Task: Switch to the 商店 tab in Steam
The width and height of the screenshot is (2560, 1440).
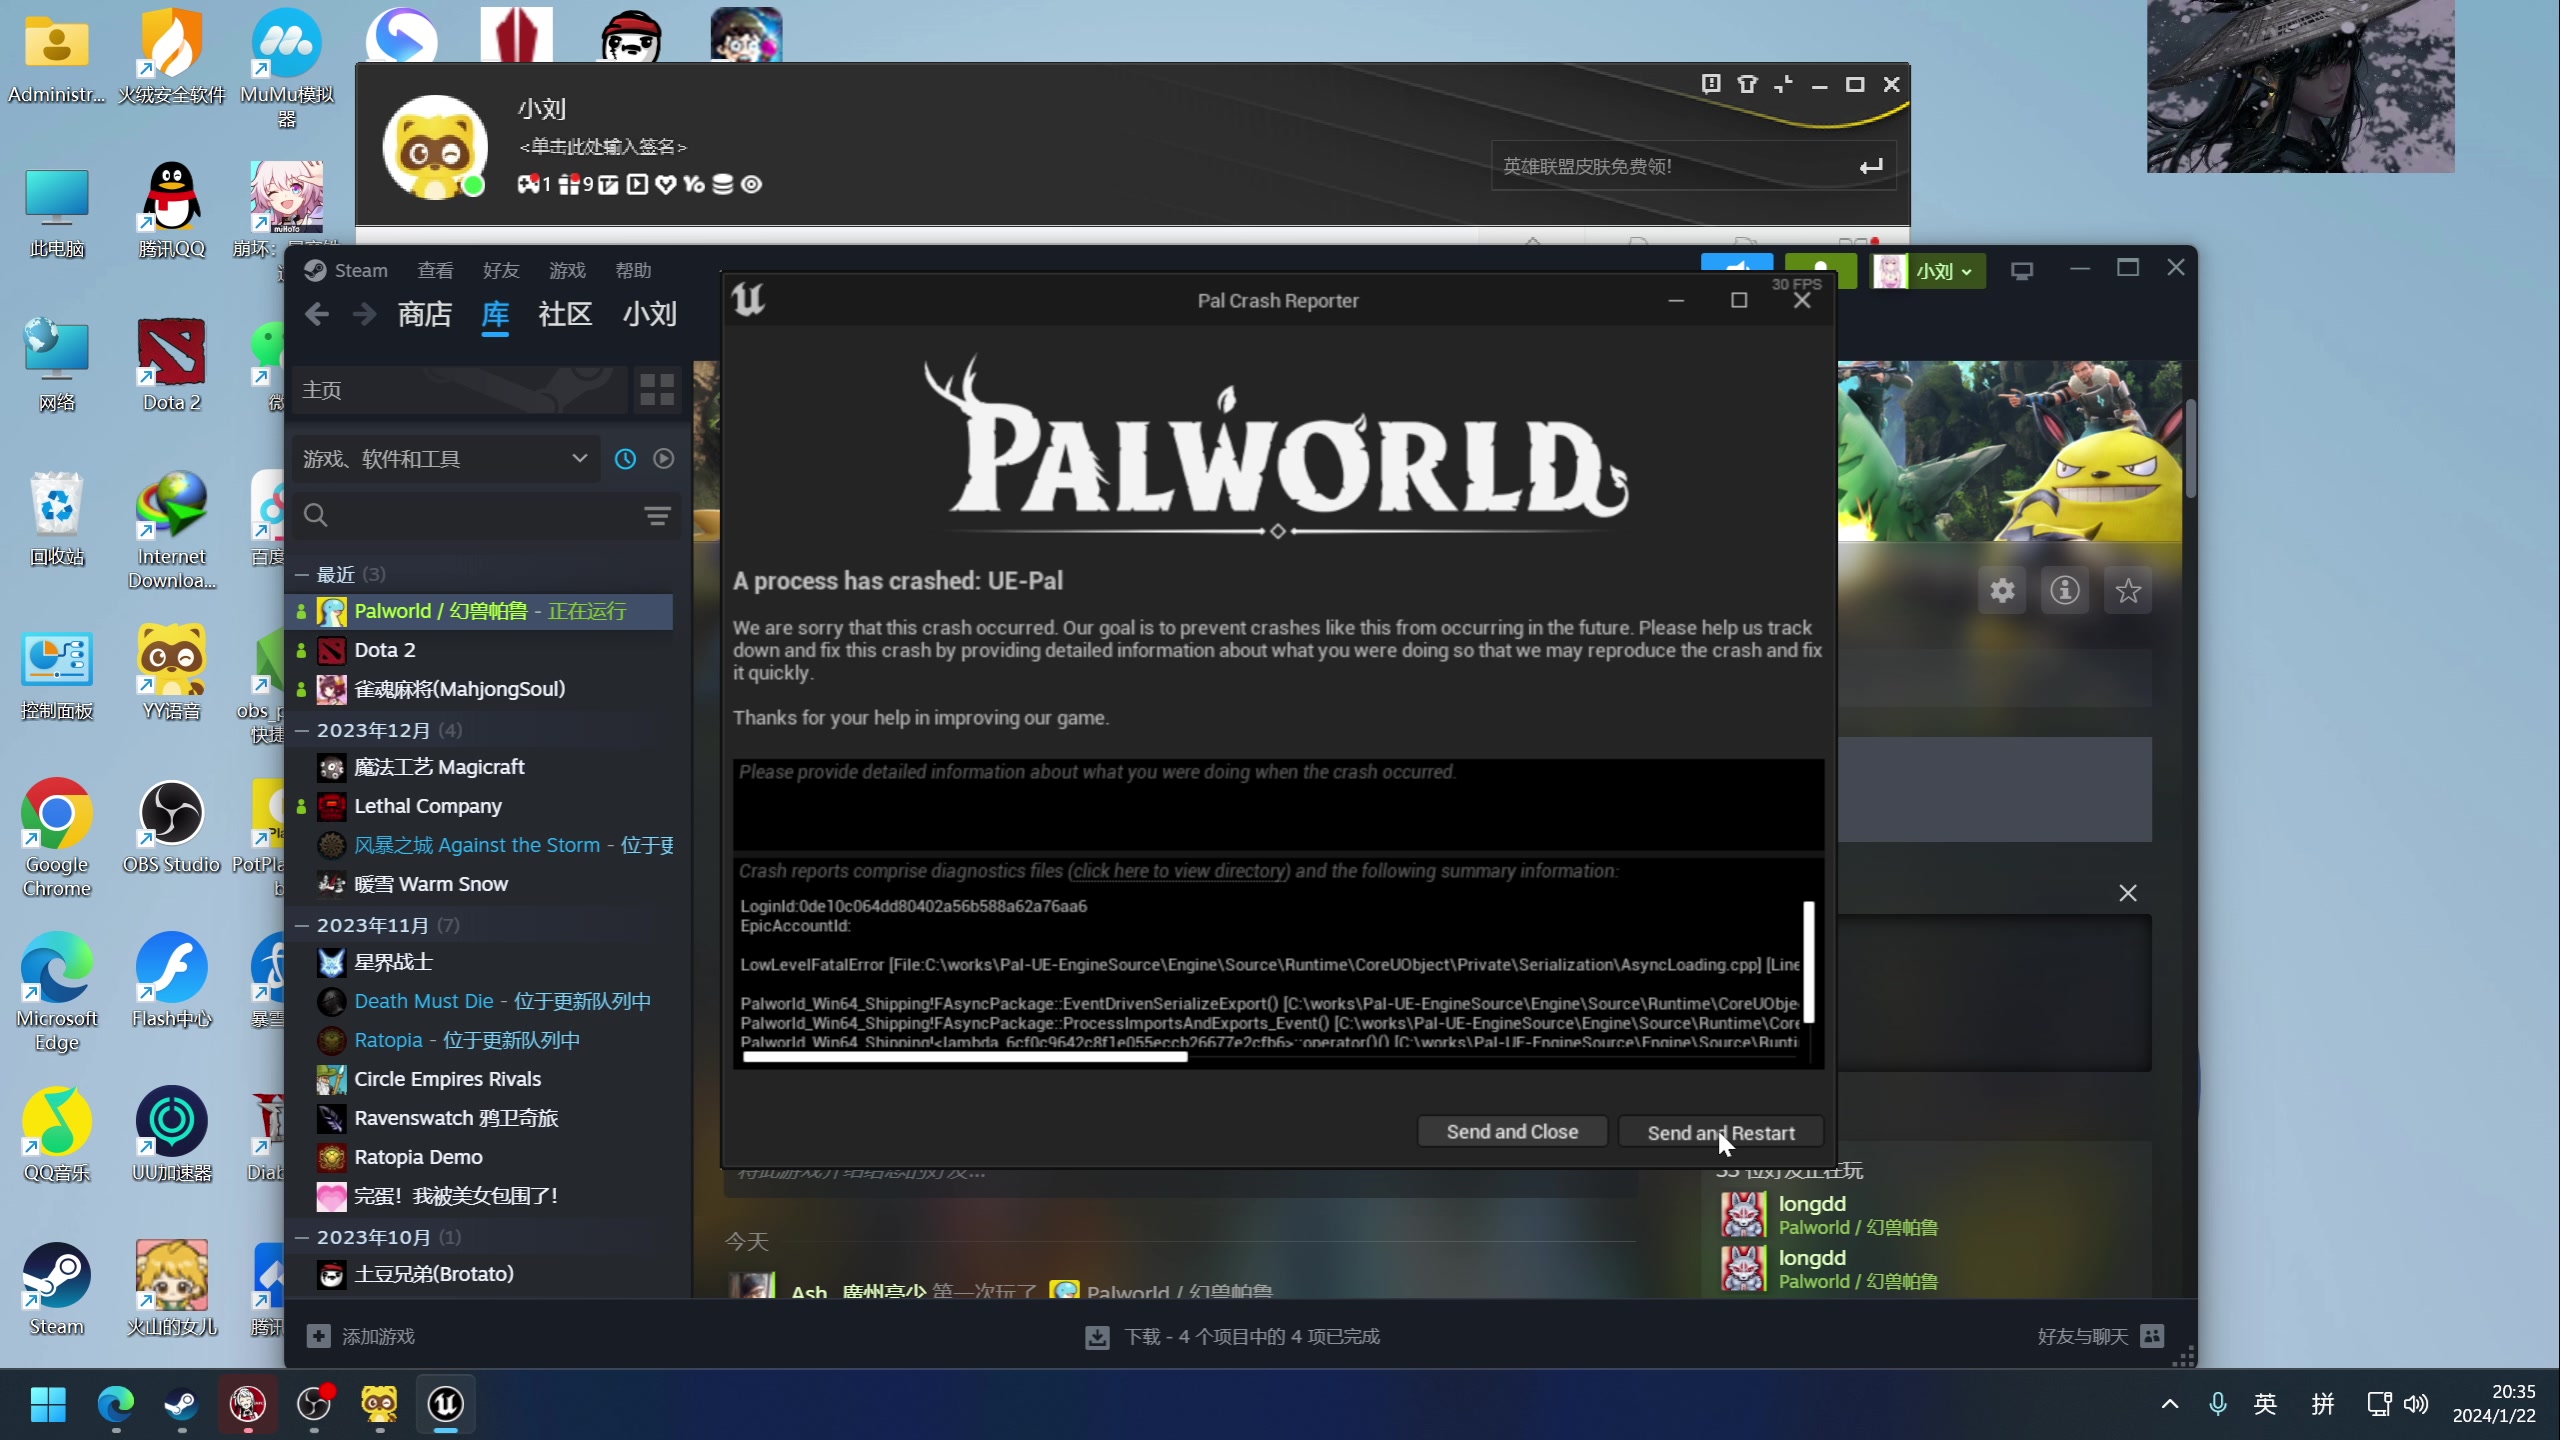Action: (425, 315)
